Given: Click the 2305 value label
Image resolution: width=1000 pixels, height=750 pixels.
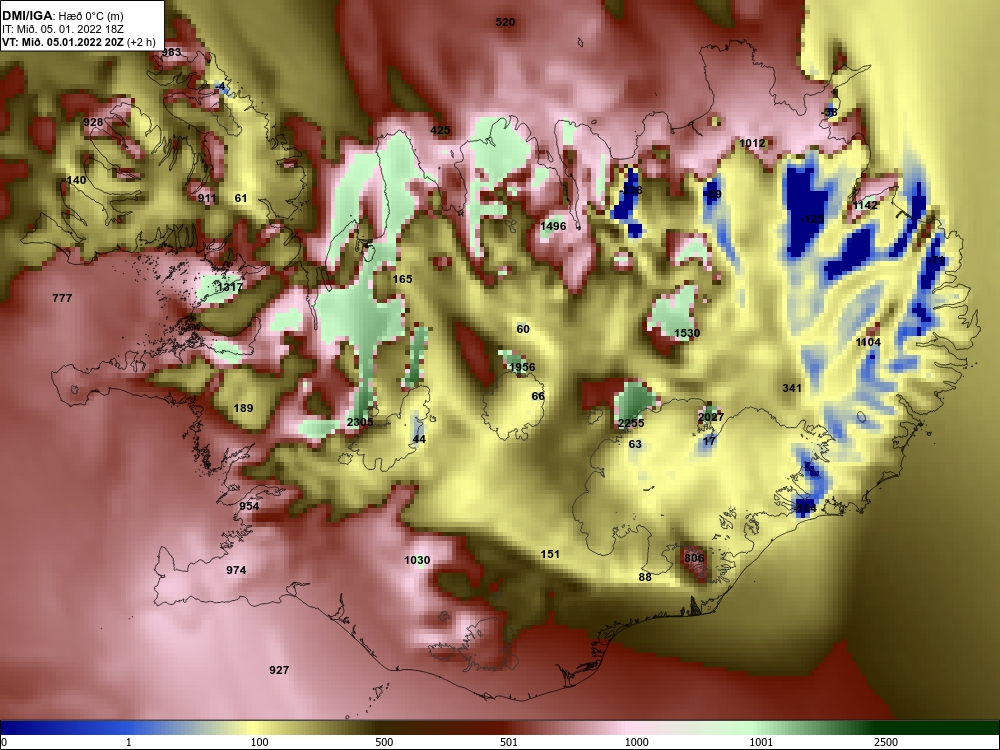Looking at the screenshot, I should [360, 422].
